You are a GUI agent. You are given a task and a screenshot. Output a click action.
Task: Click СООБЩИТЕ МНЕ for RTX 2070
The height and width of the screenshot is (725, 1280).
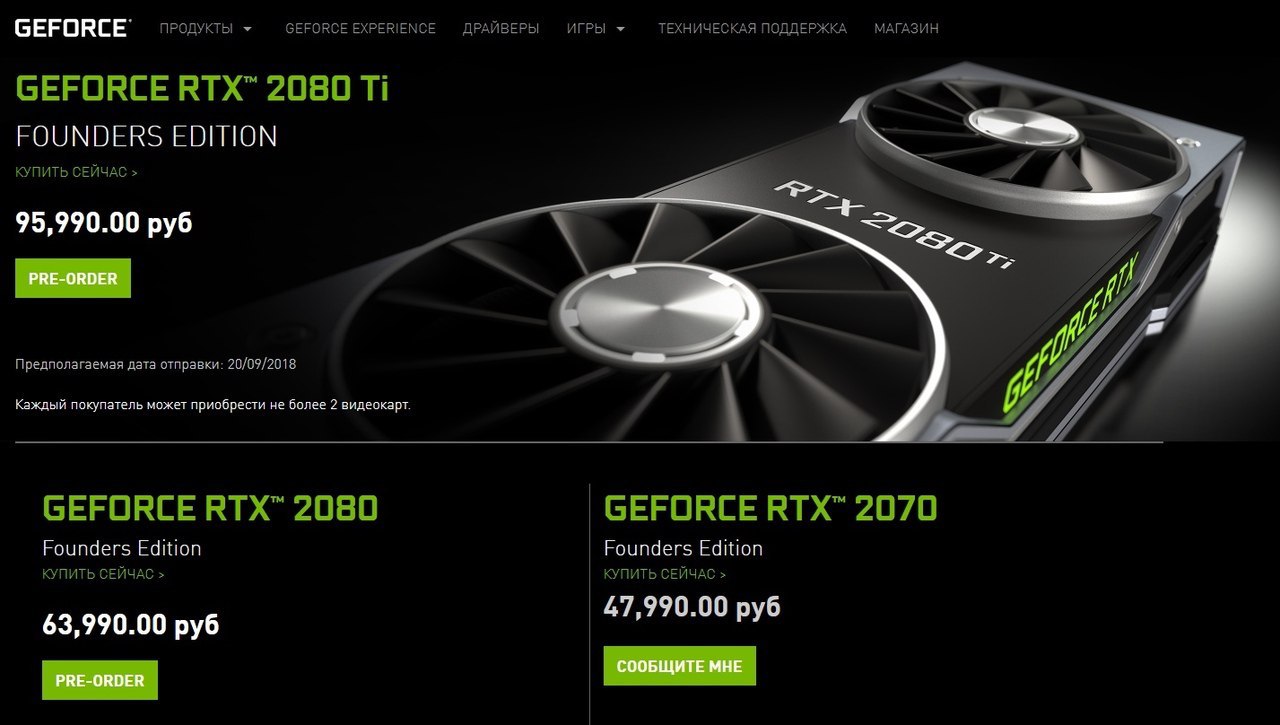click(x=680, y=666)
